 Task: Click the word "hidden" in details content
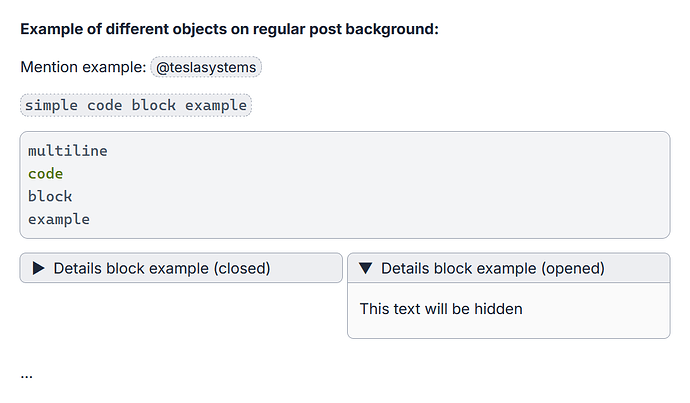click(x=496, y=309)
